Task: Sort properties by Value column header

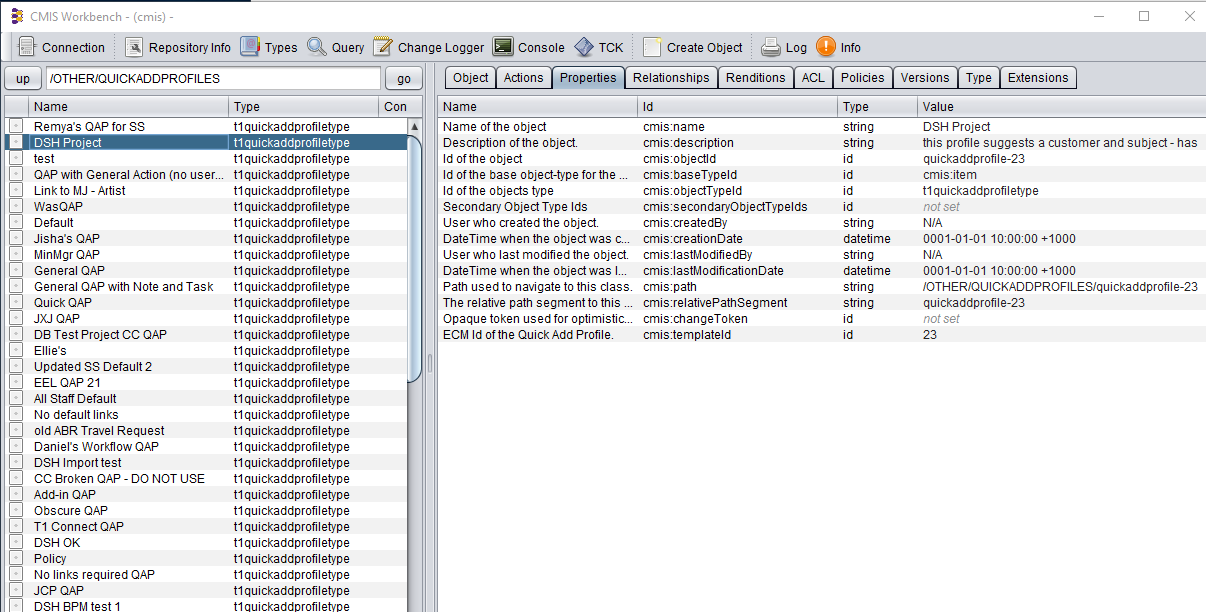Action: point(1061,106)
